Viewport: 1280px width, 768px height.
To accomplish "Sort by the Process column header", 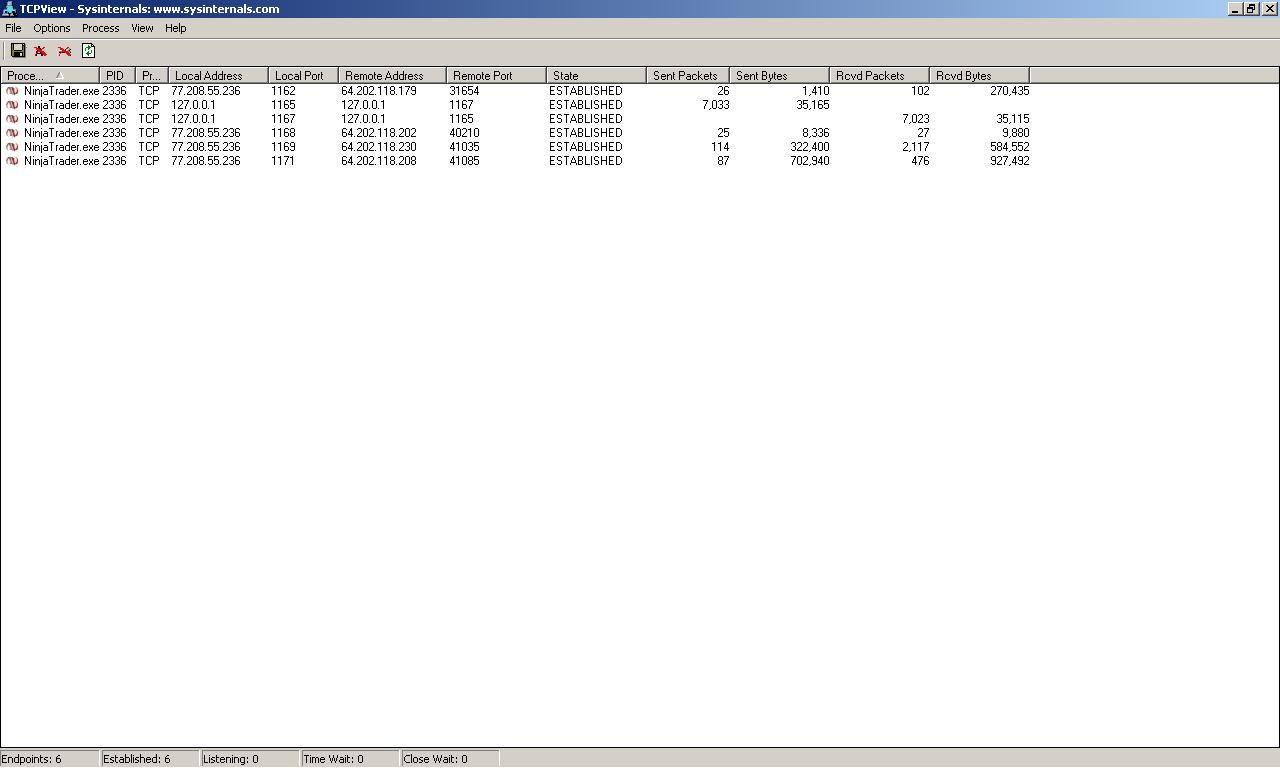I will pos(50,75).
